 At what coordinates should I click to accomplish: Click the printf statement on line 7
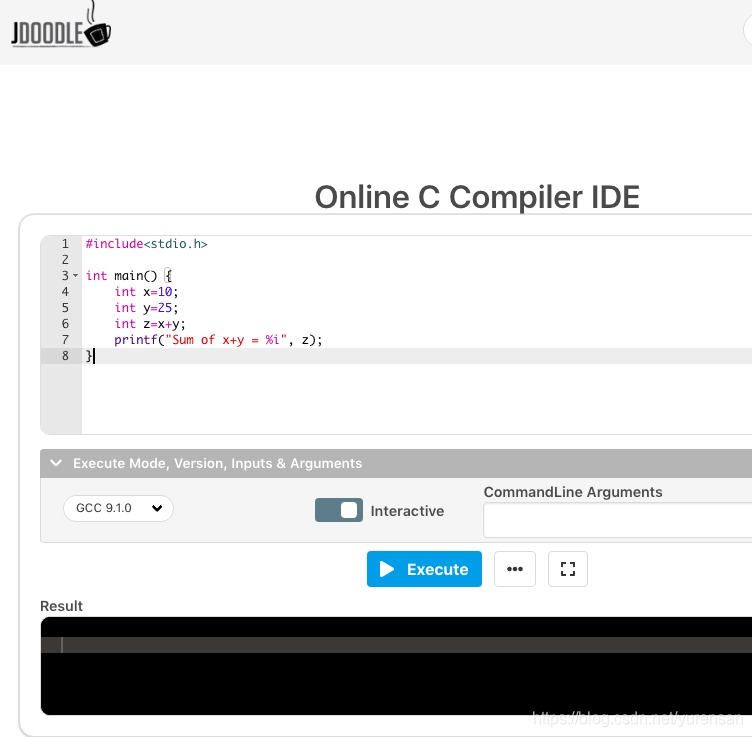[218, 340]
